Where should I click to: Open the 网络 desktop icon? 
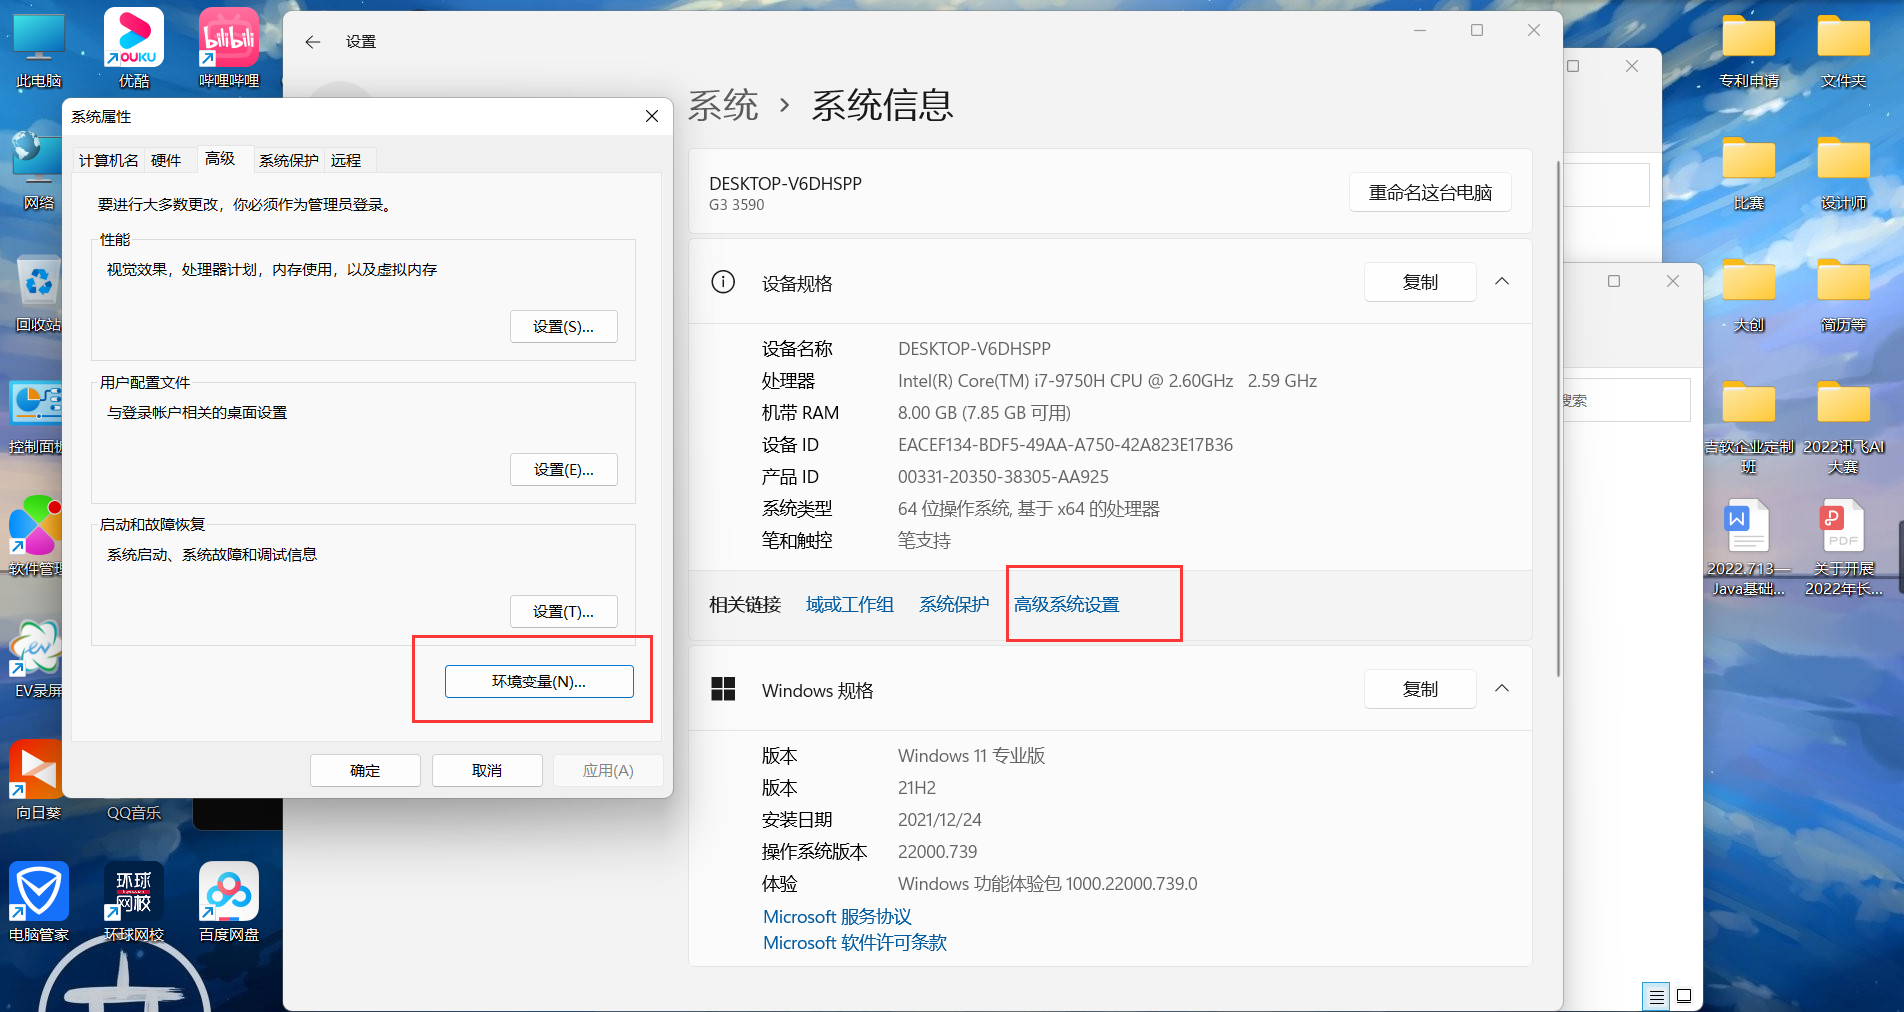[x=39, y=170]
